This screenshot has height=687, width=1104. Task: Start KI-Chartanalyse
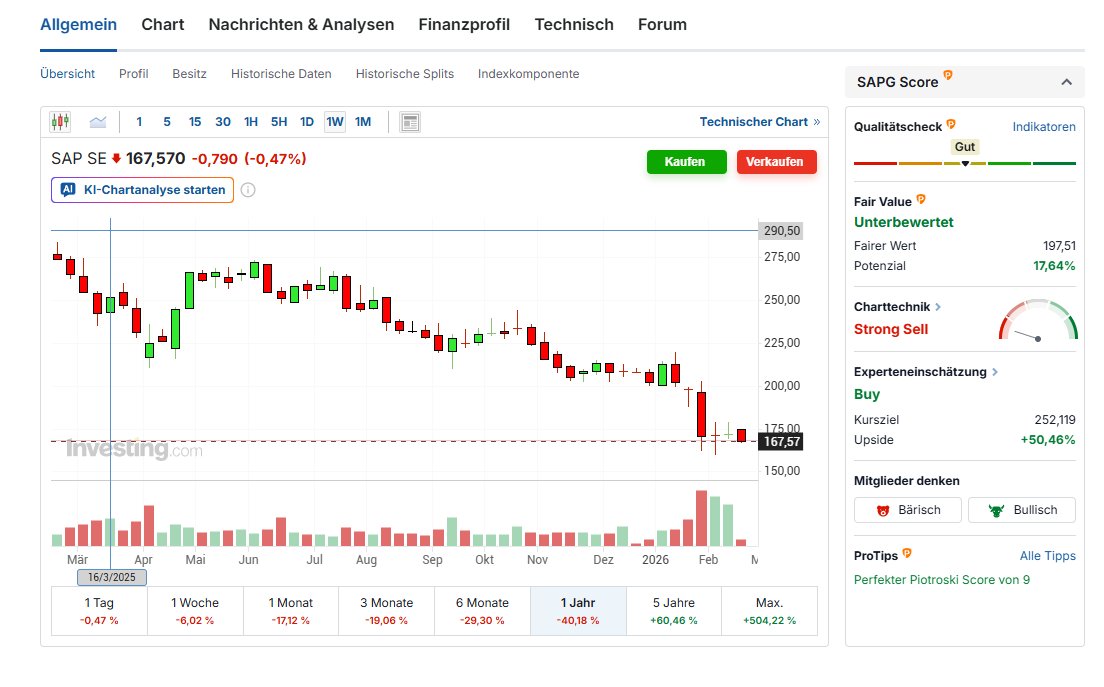(142, 190)
